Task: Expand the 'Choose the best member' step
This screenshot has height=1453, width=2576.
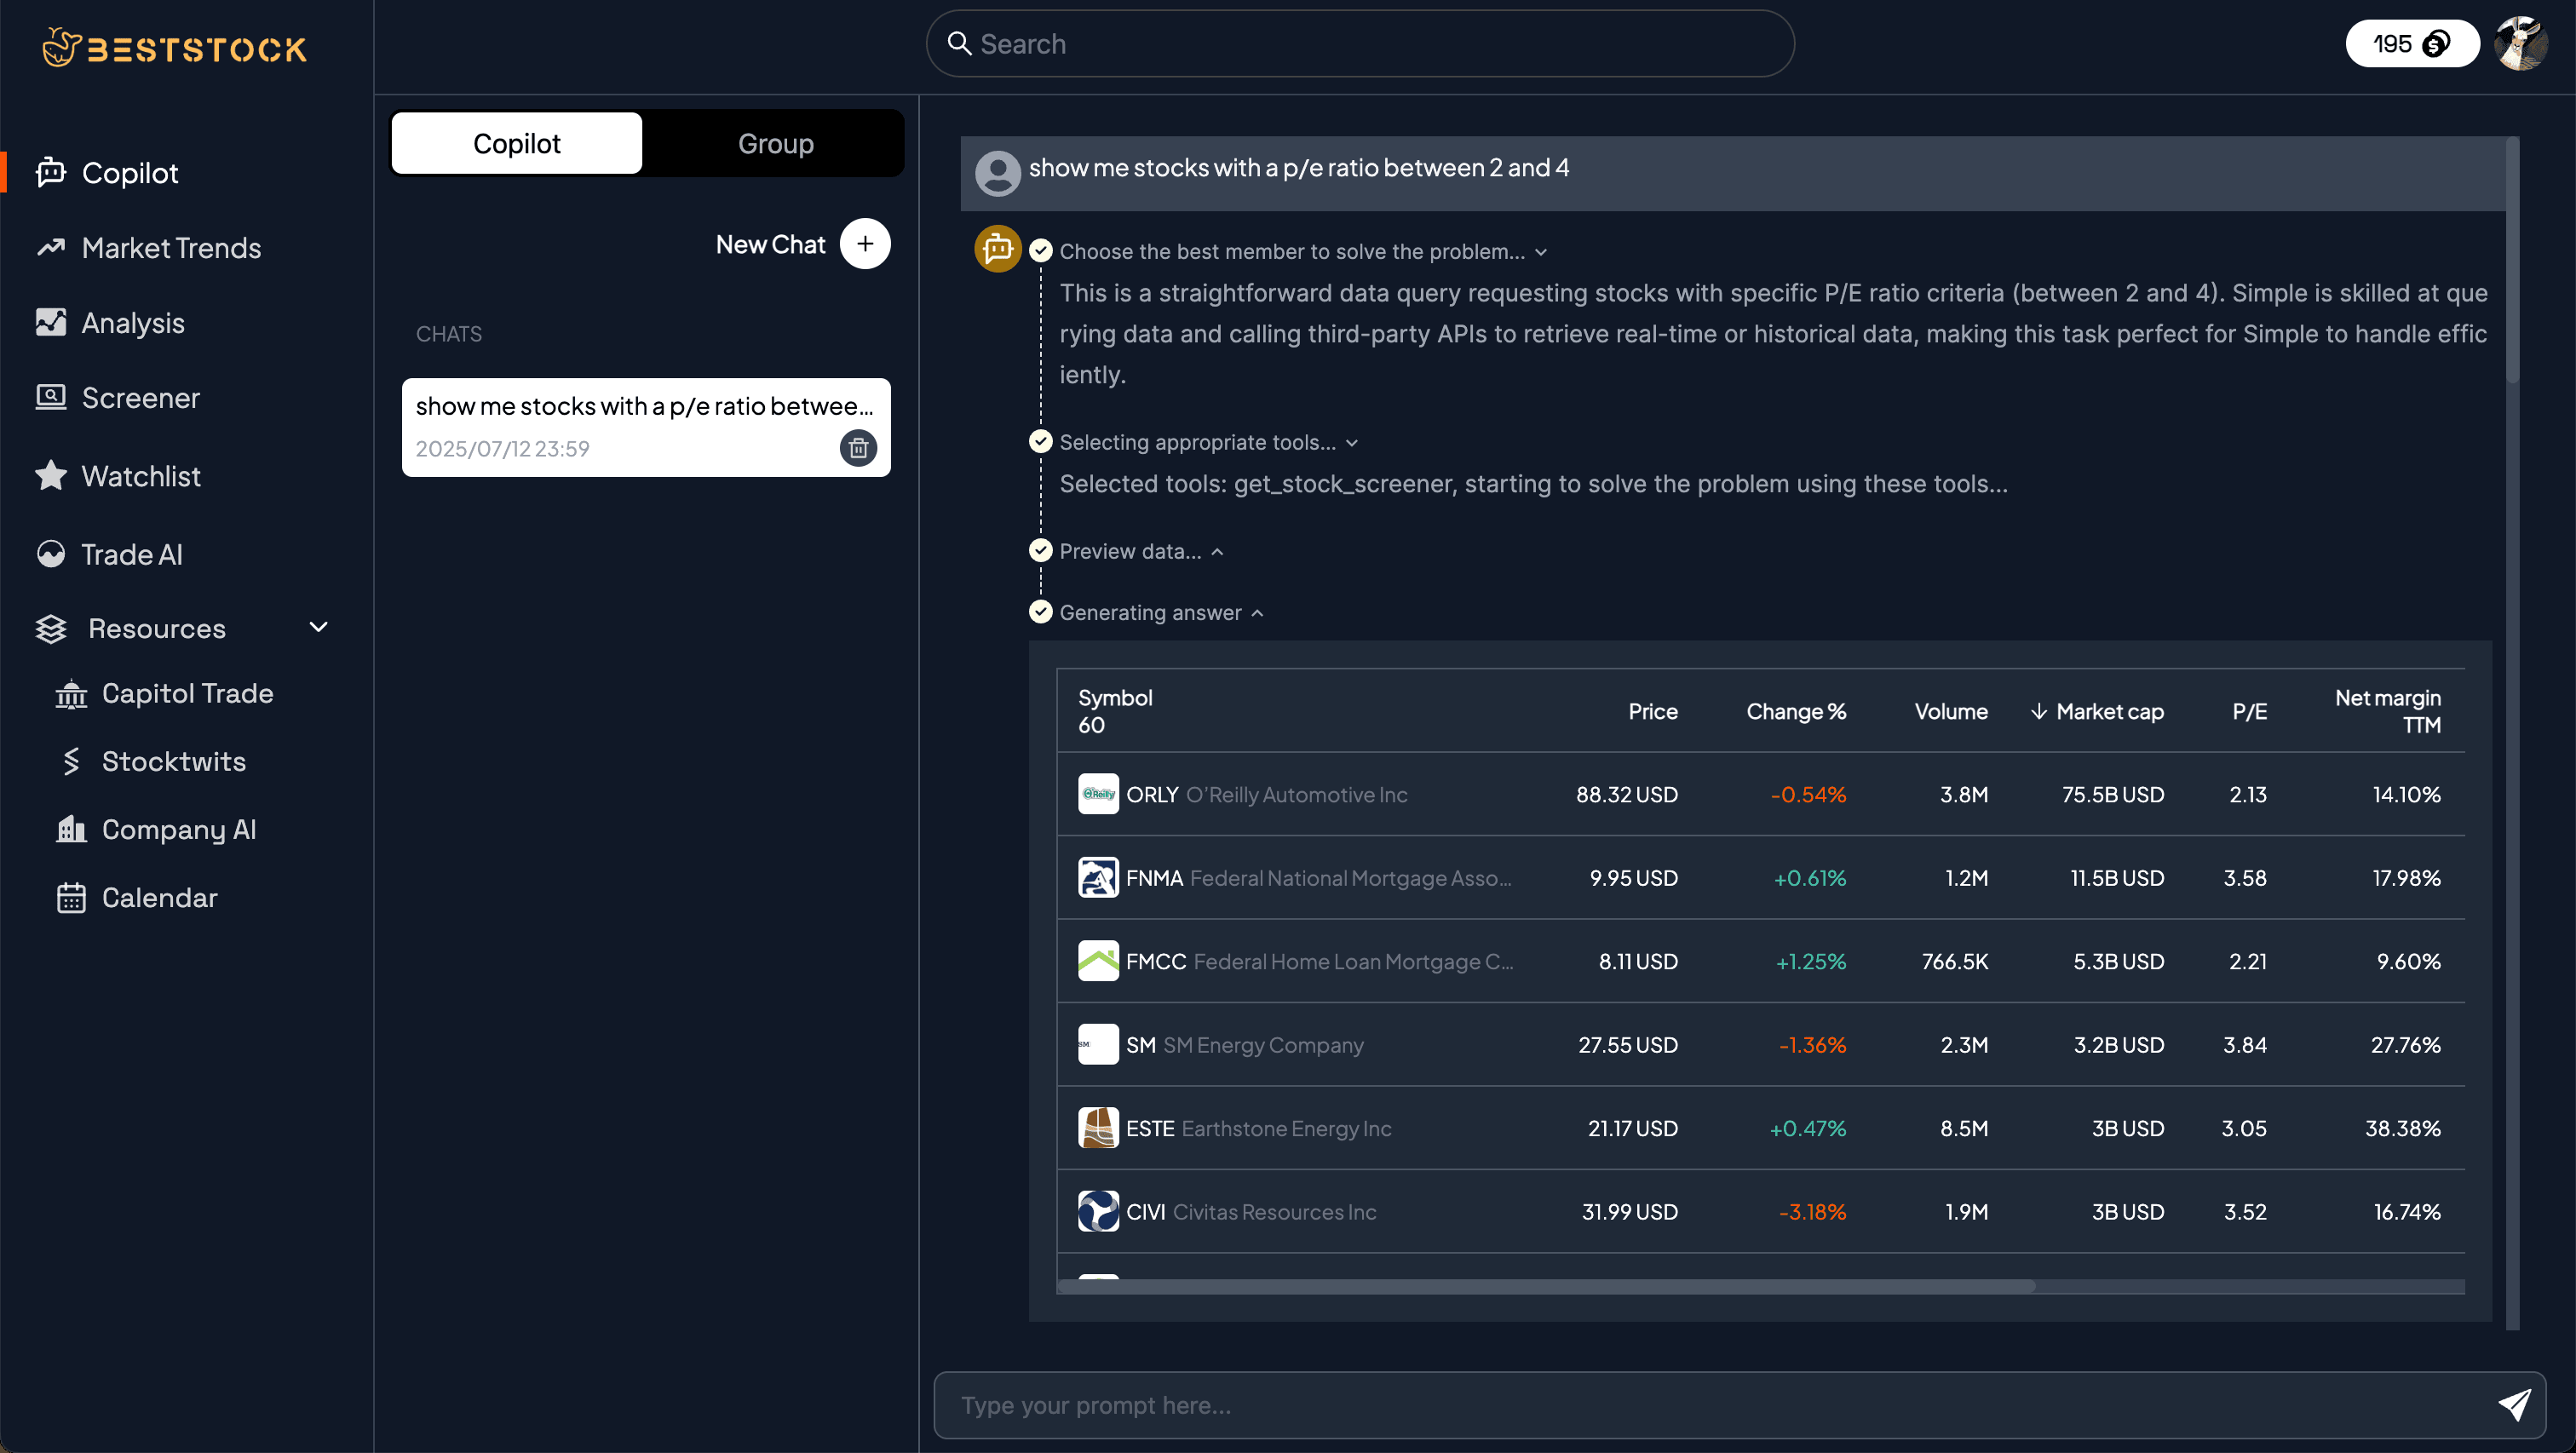Action: coord(1539,252)
